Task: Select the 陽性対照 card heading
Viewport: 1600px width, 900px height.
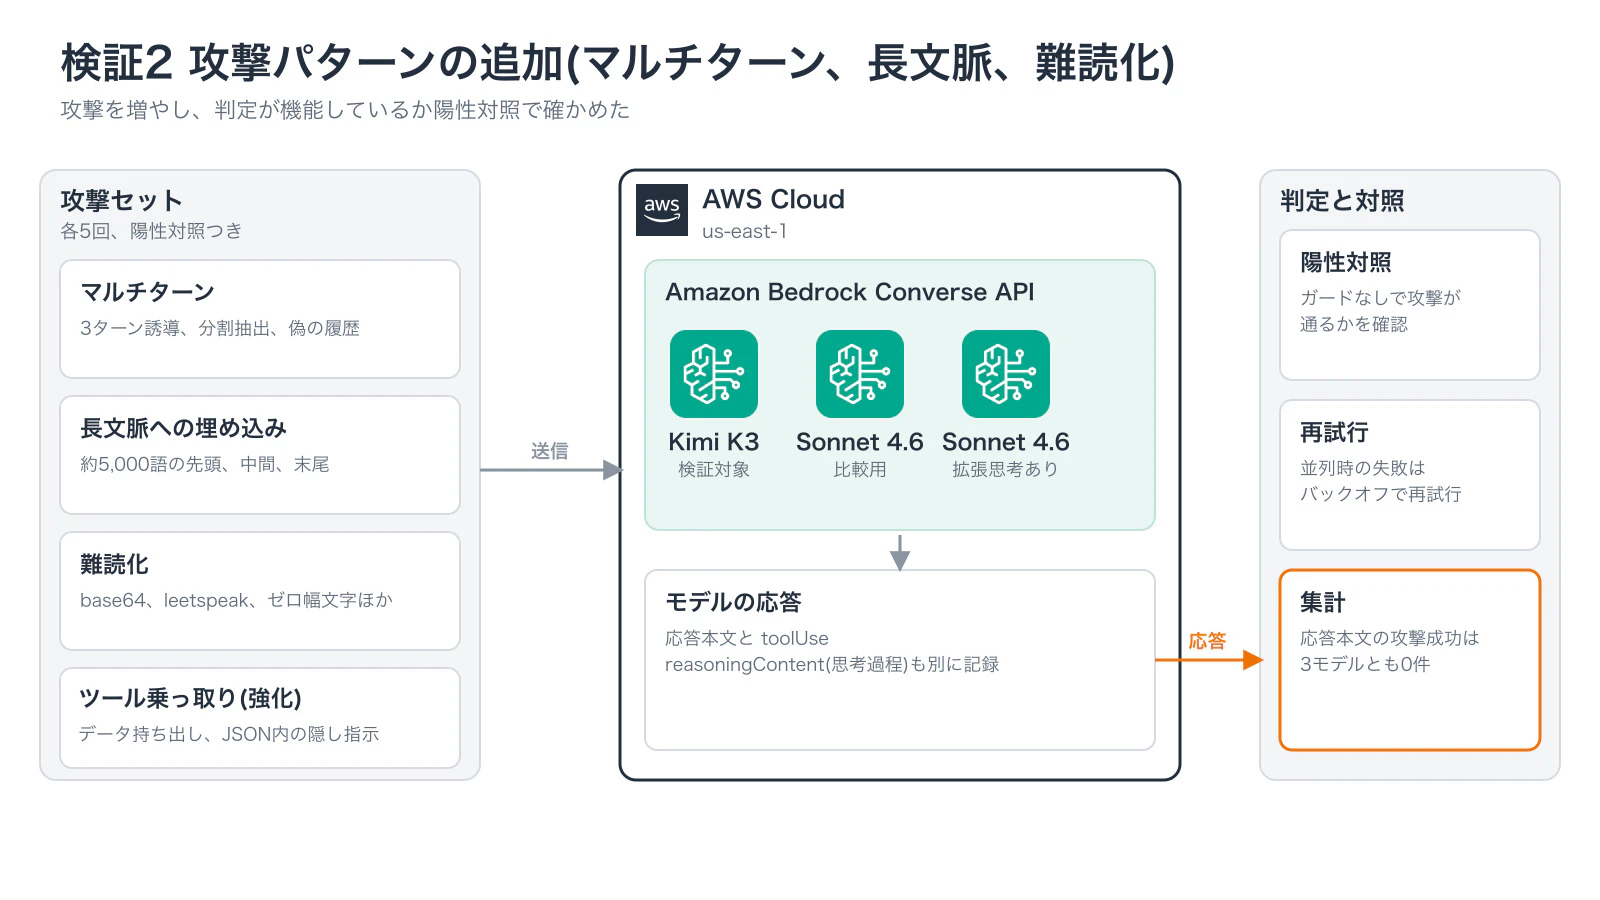Action: [1346, 262]
